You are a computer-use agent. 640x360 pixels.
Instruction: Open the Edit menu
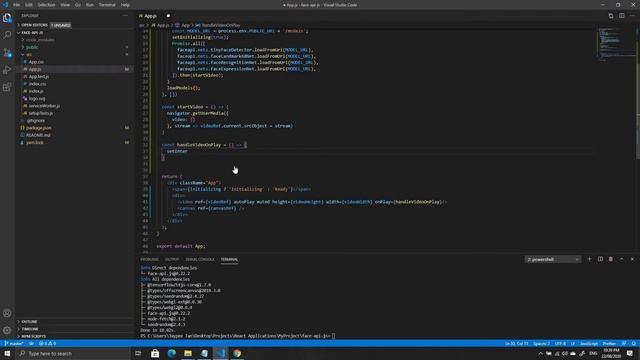point(29,5)
